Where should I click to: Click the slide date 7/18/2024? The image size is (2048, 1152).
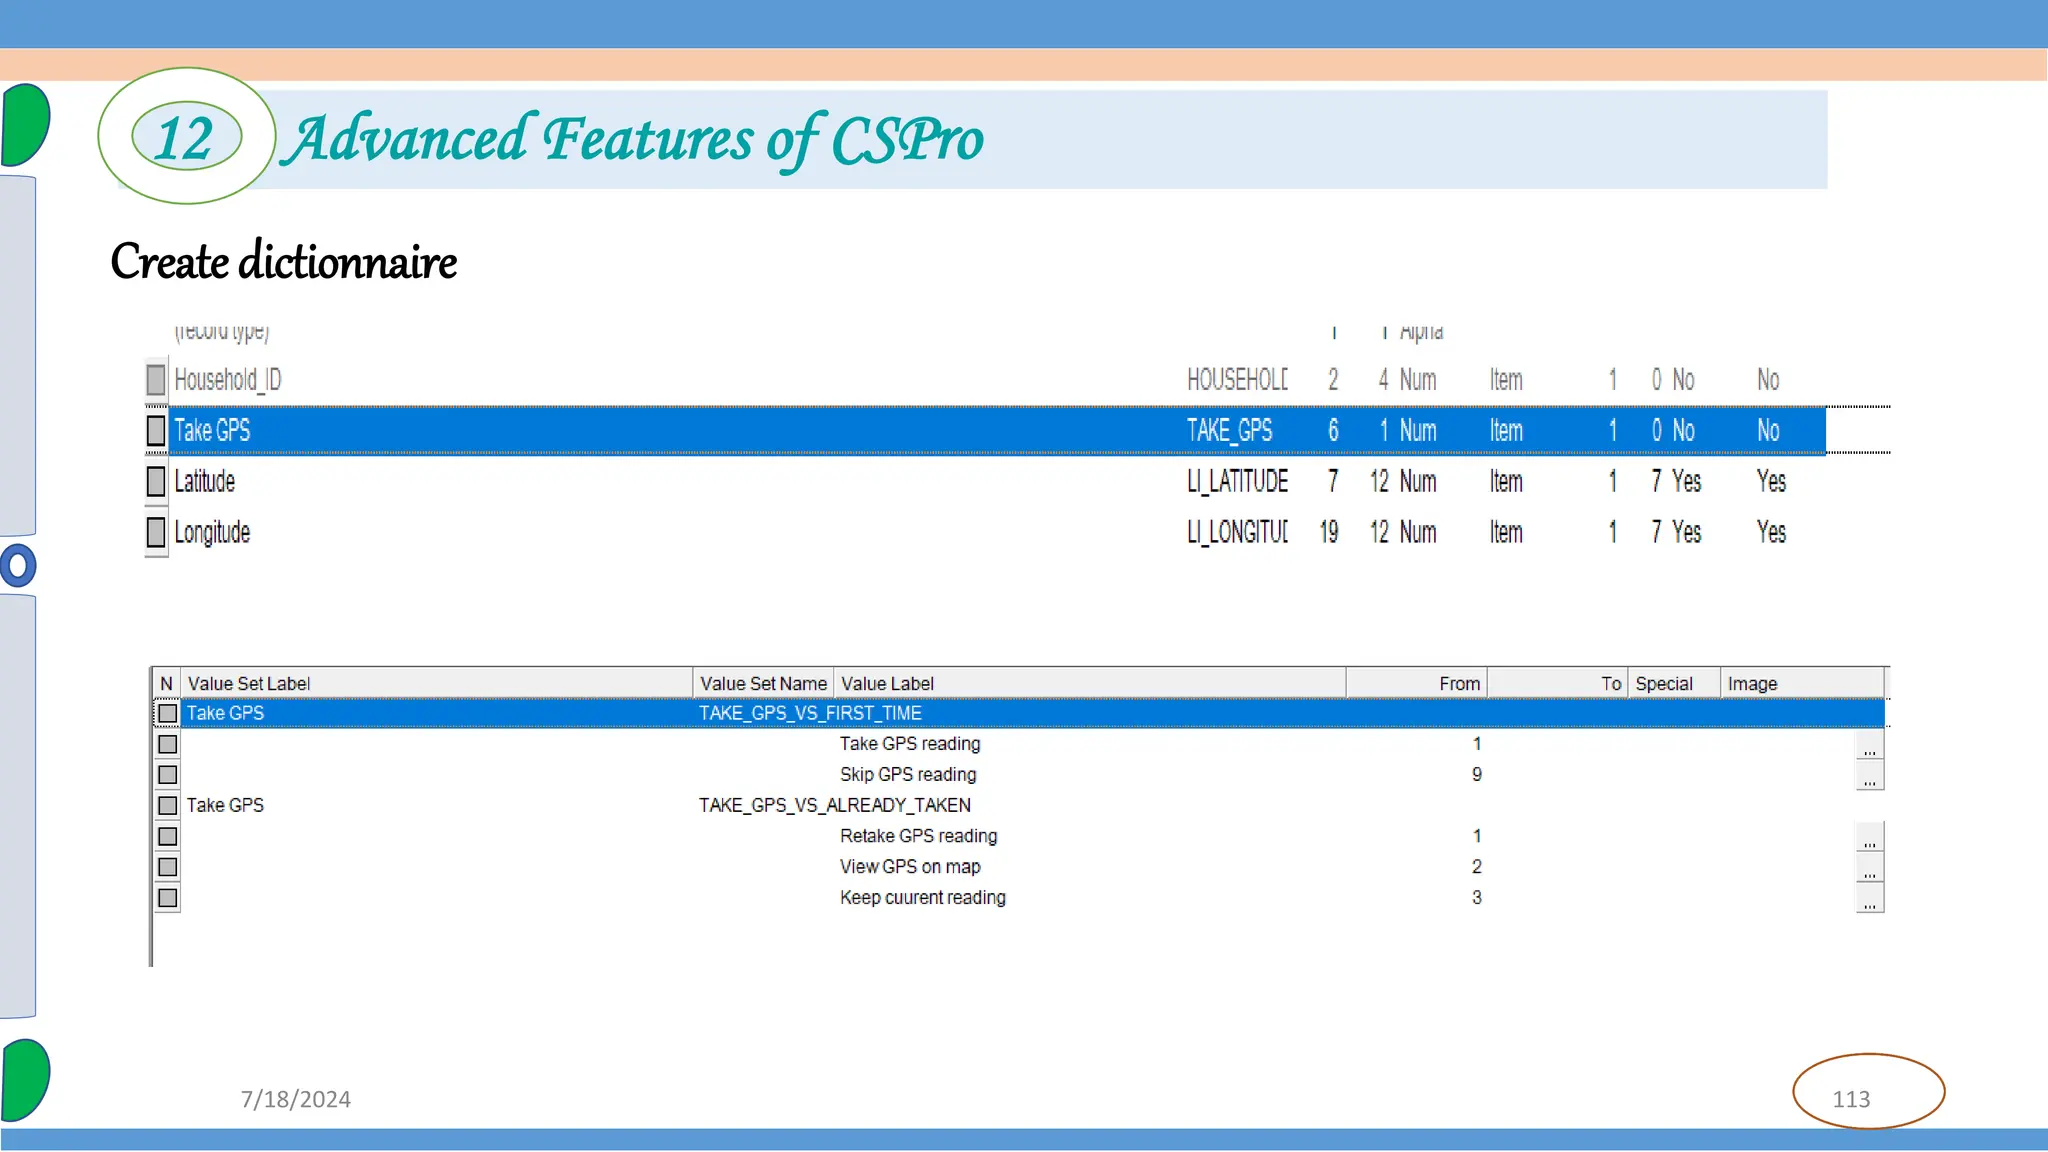295,1099
